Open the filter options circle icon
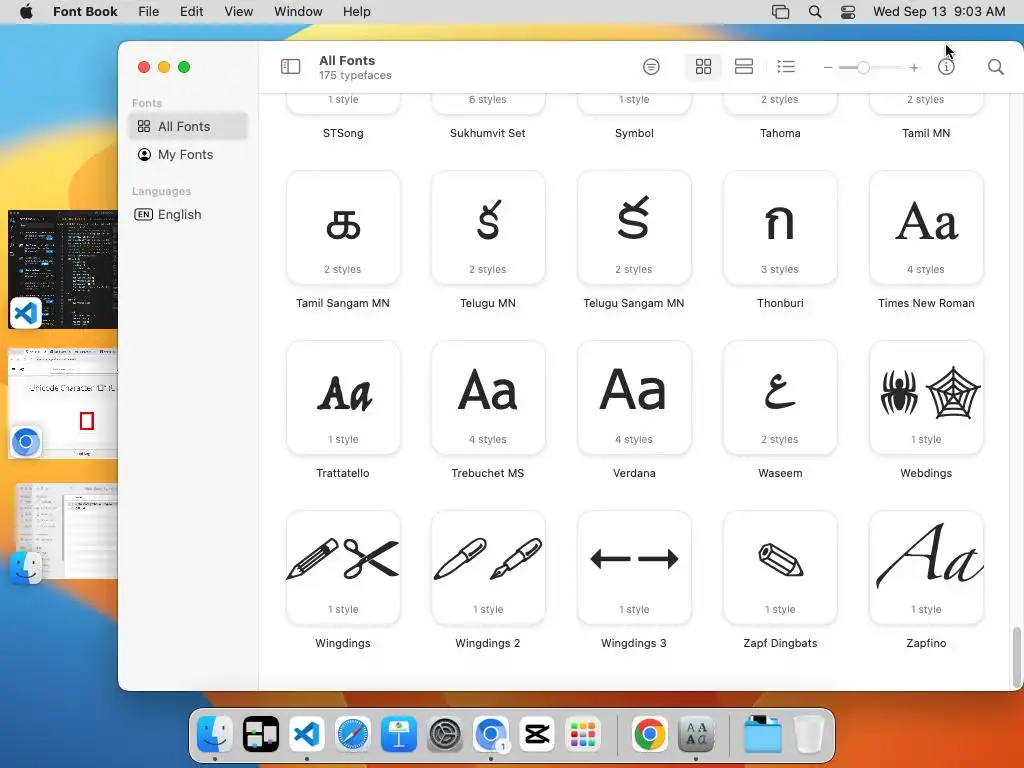The width and height of the screenshot is (1024, 768). [651, 67]
